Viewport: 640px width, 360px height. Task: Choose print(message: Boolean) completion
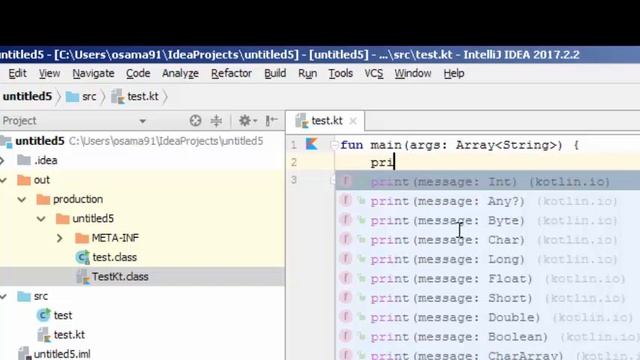click(x=488, y=337)
